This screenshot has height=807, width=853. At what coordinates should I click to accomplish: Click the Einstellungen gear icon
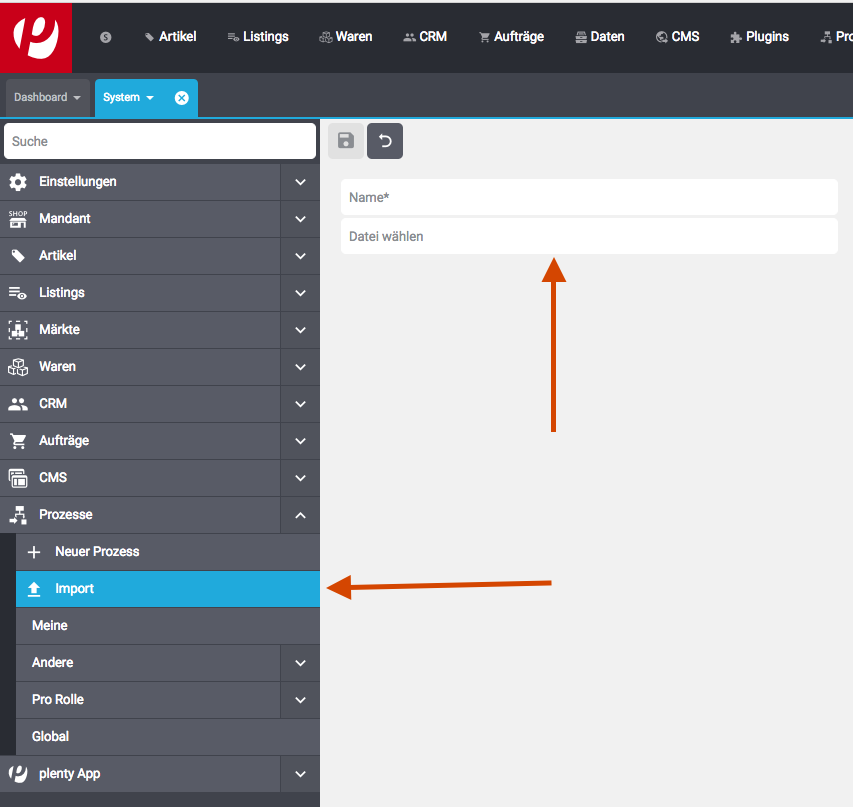[18, 182]
